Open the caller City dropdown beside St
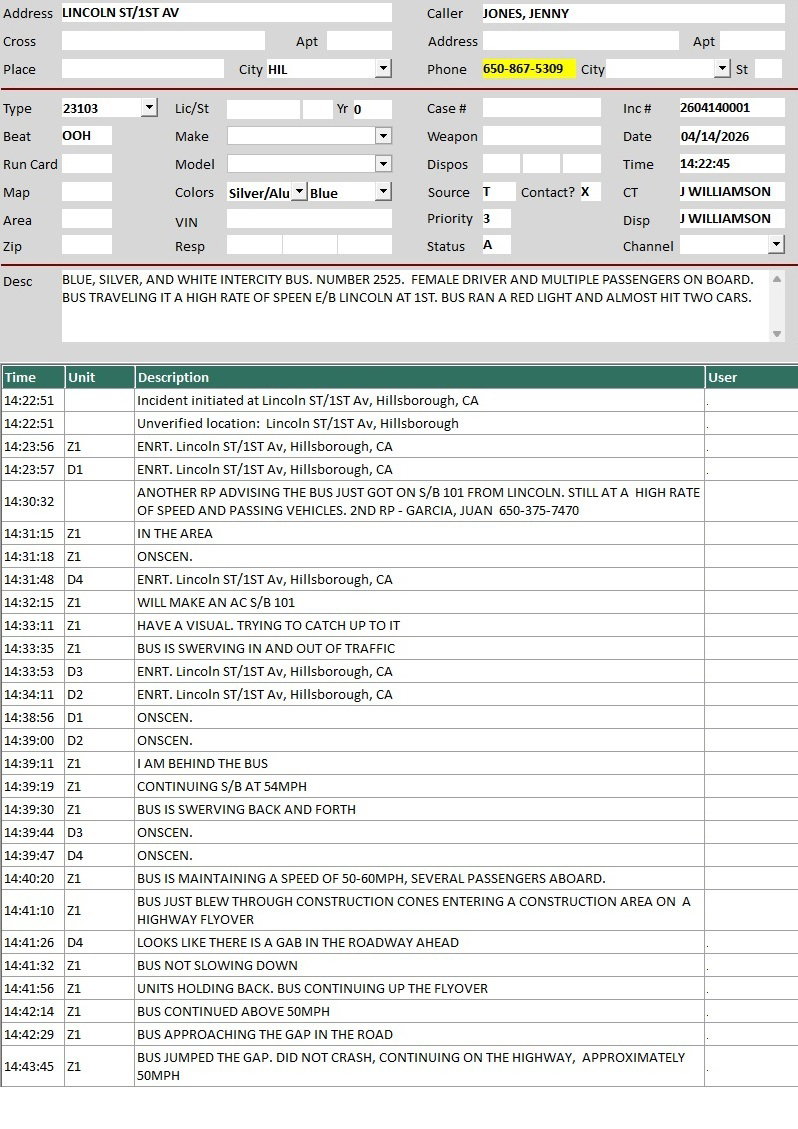The image size is (798, 1129). pos(723,69)
